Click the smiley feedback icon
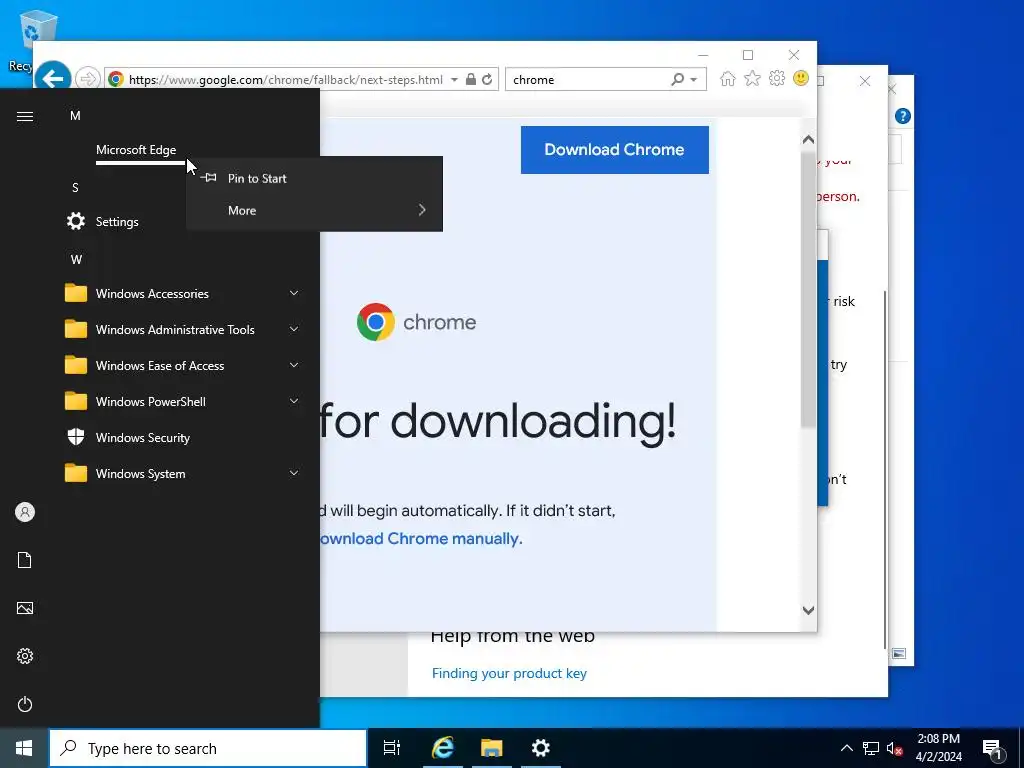Screen dimensions: 1024x768 pyautogui.click(x=801, y=78)
